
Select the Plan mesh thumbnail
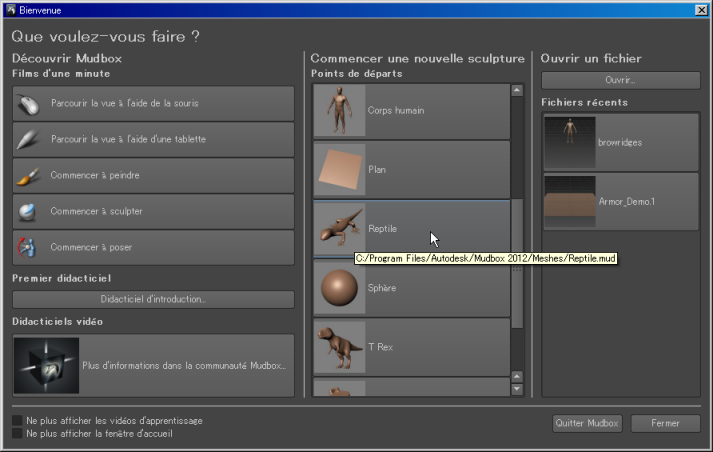coord(340,170)
